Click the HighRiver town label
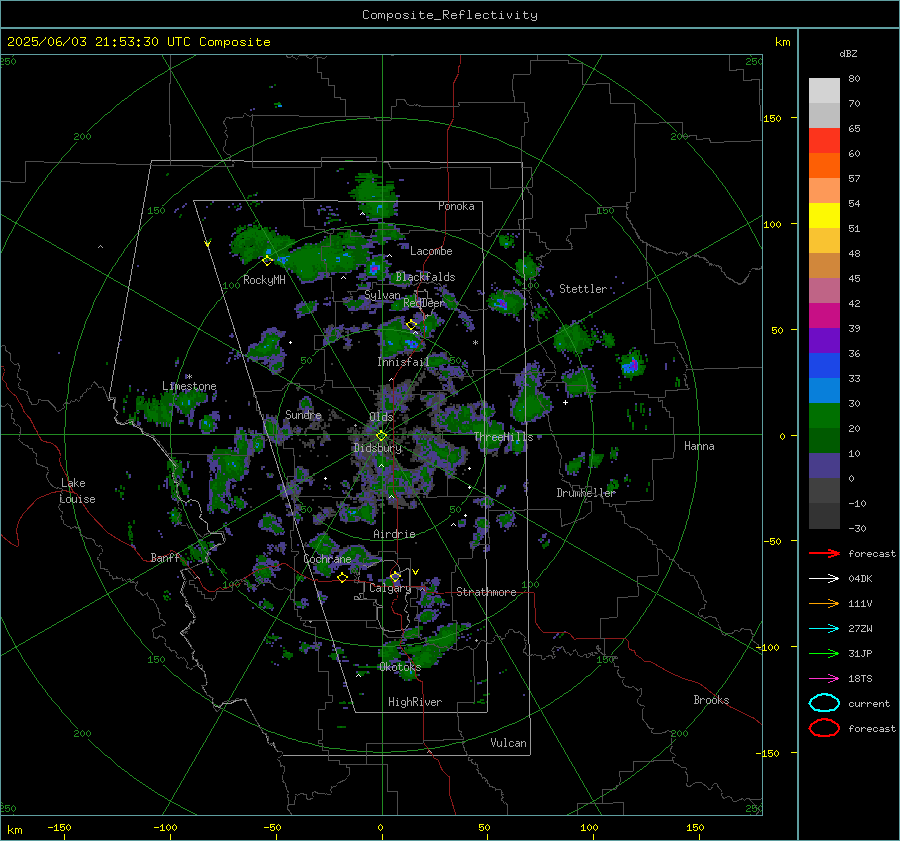The width and height of the screenshot is (900, 841). [415, 702]
